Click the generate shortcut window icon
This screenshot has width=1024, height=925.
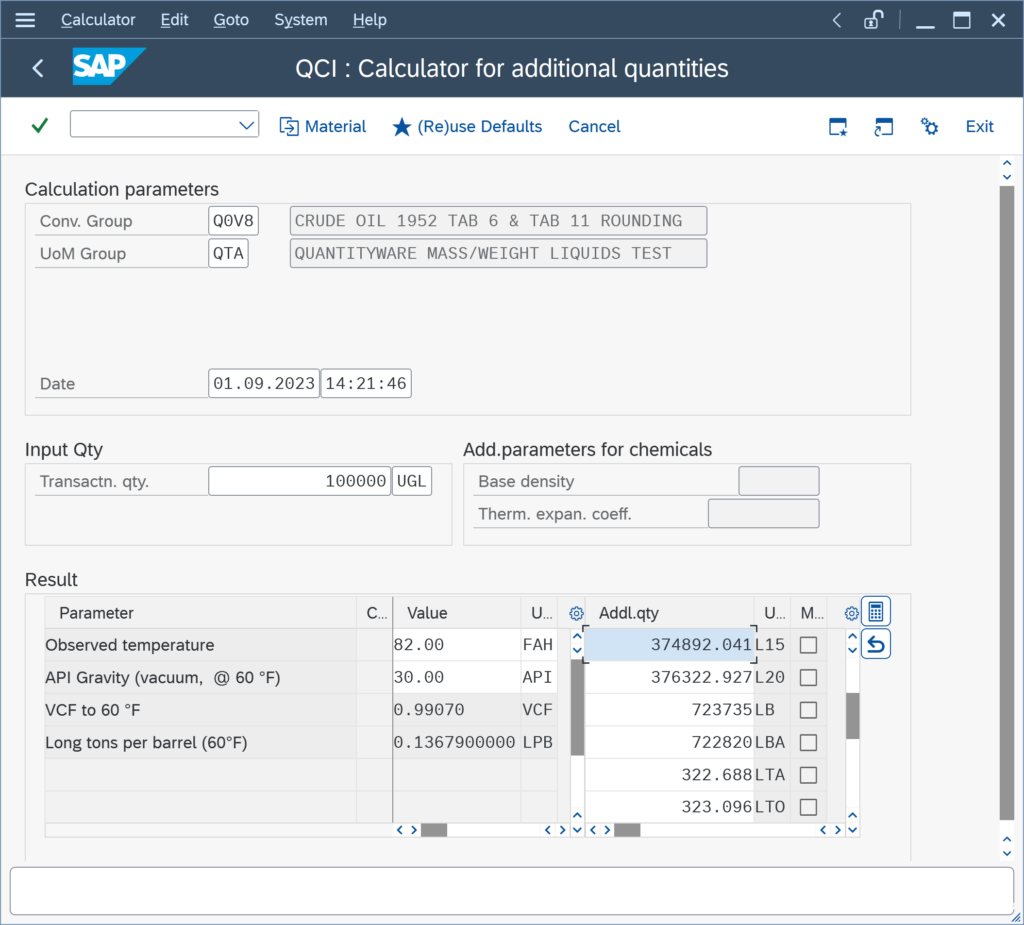[884, 127]
